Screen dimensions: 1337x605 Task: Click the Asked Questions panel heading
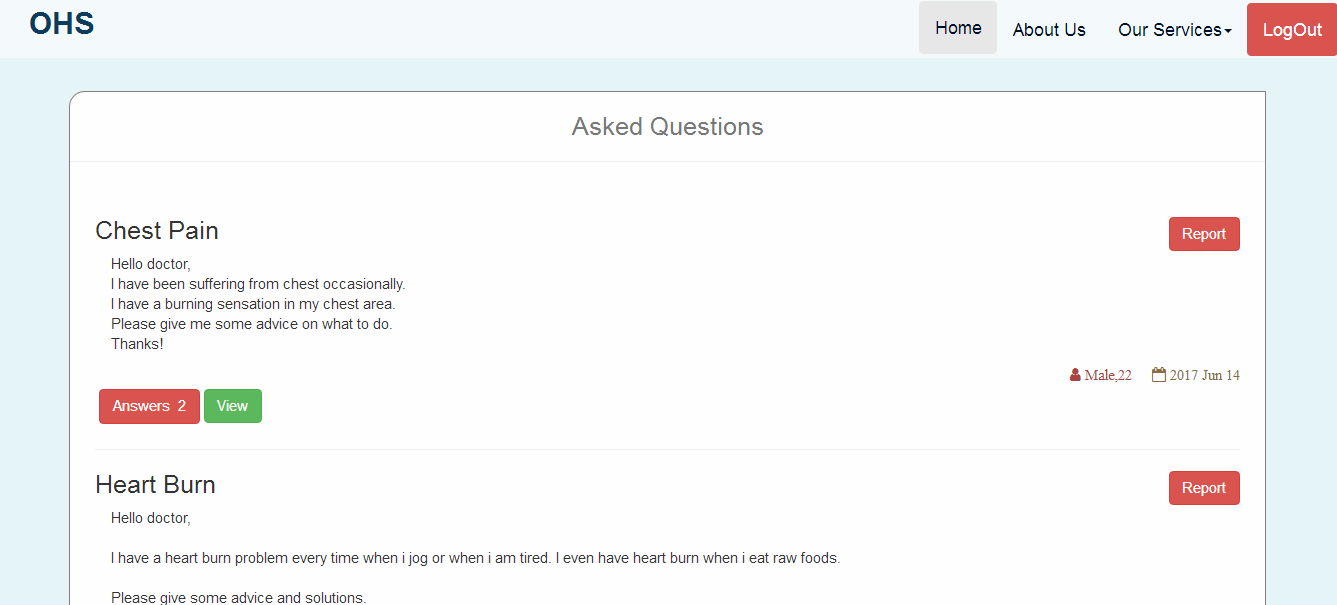pos(667,127)
